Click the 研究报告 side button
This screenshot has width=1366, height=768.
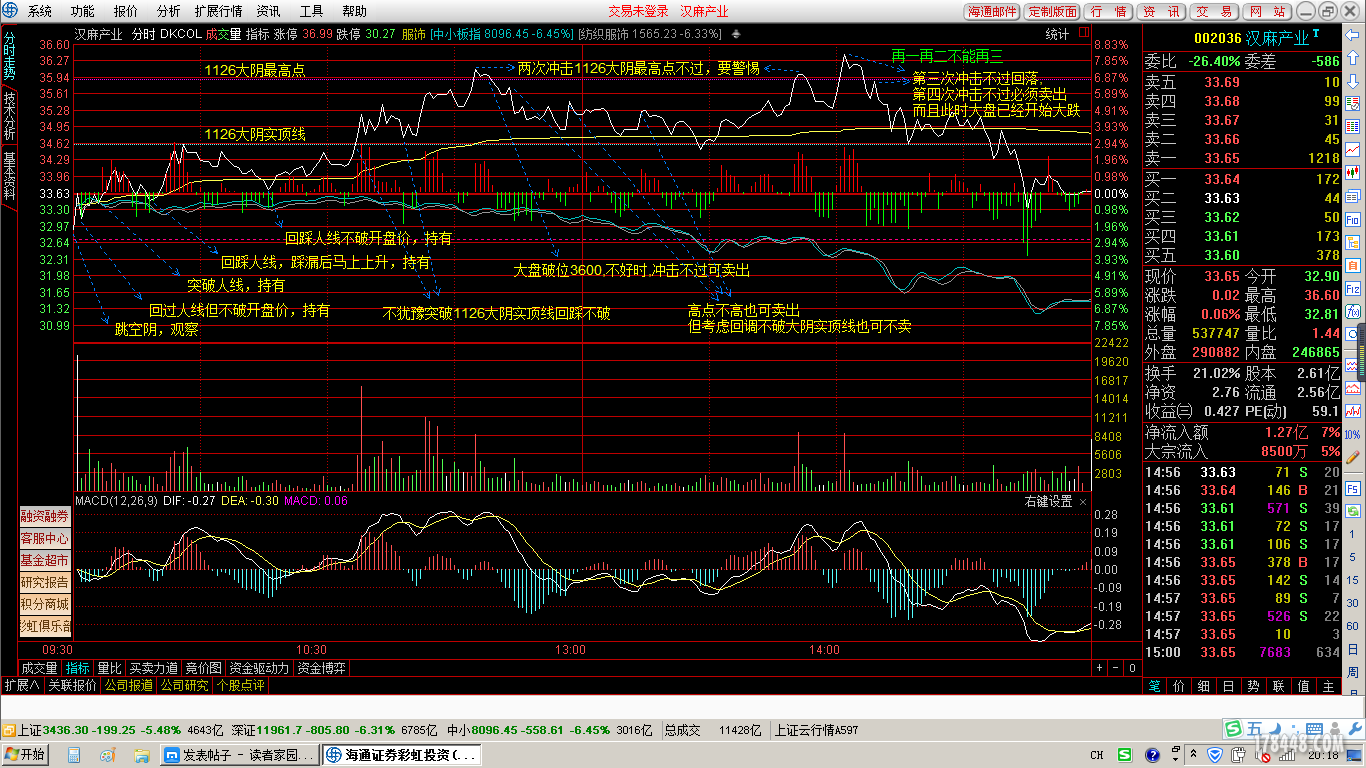(45, 582)
